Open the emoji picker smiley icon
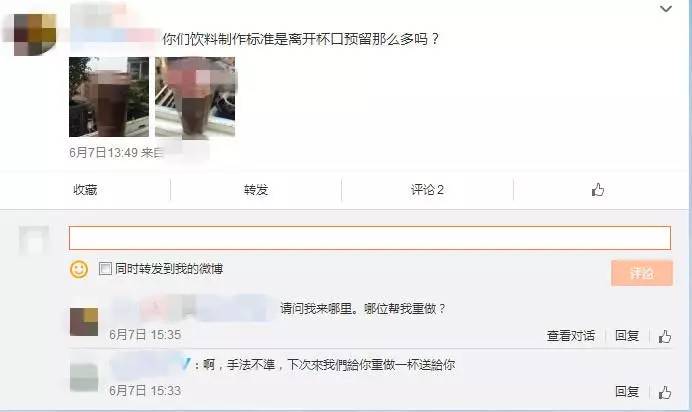692x412 pixels. click(79, 269)
